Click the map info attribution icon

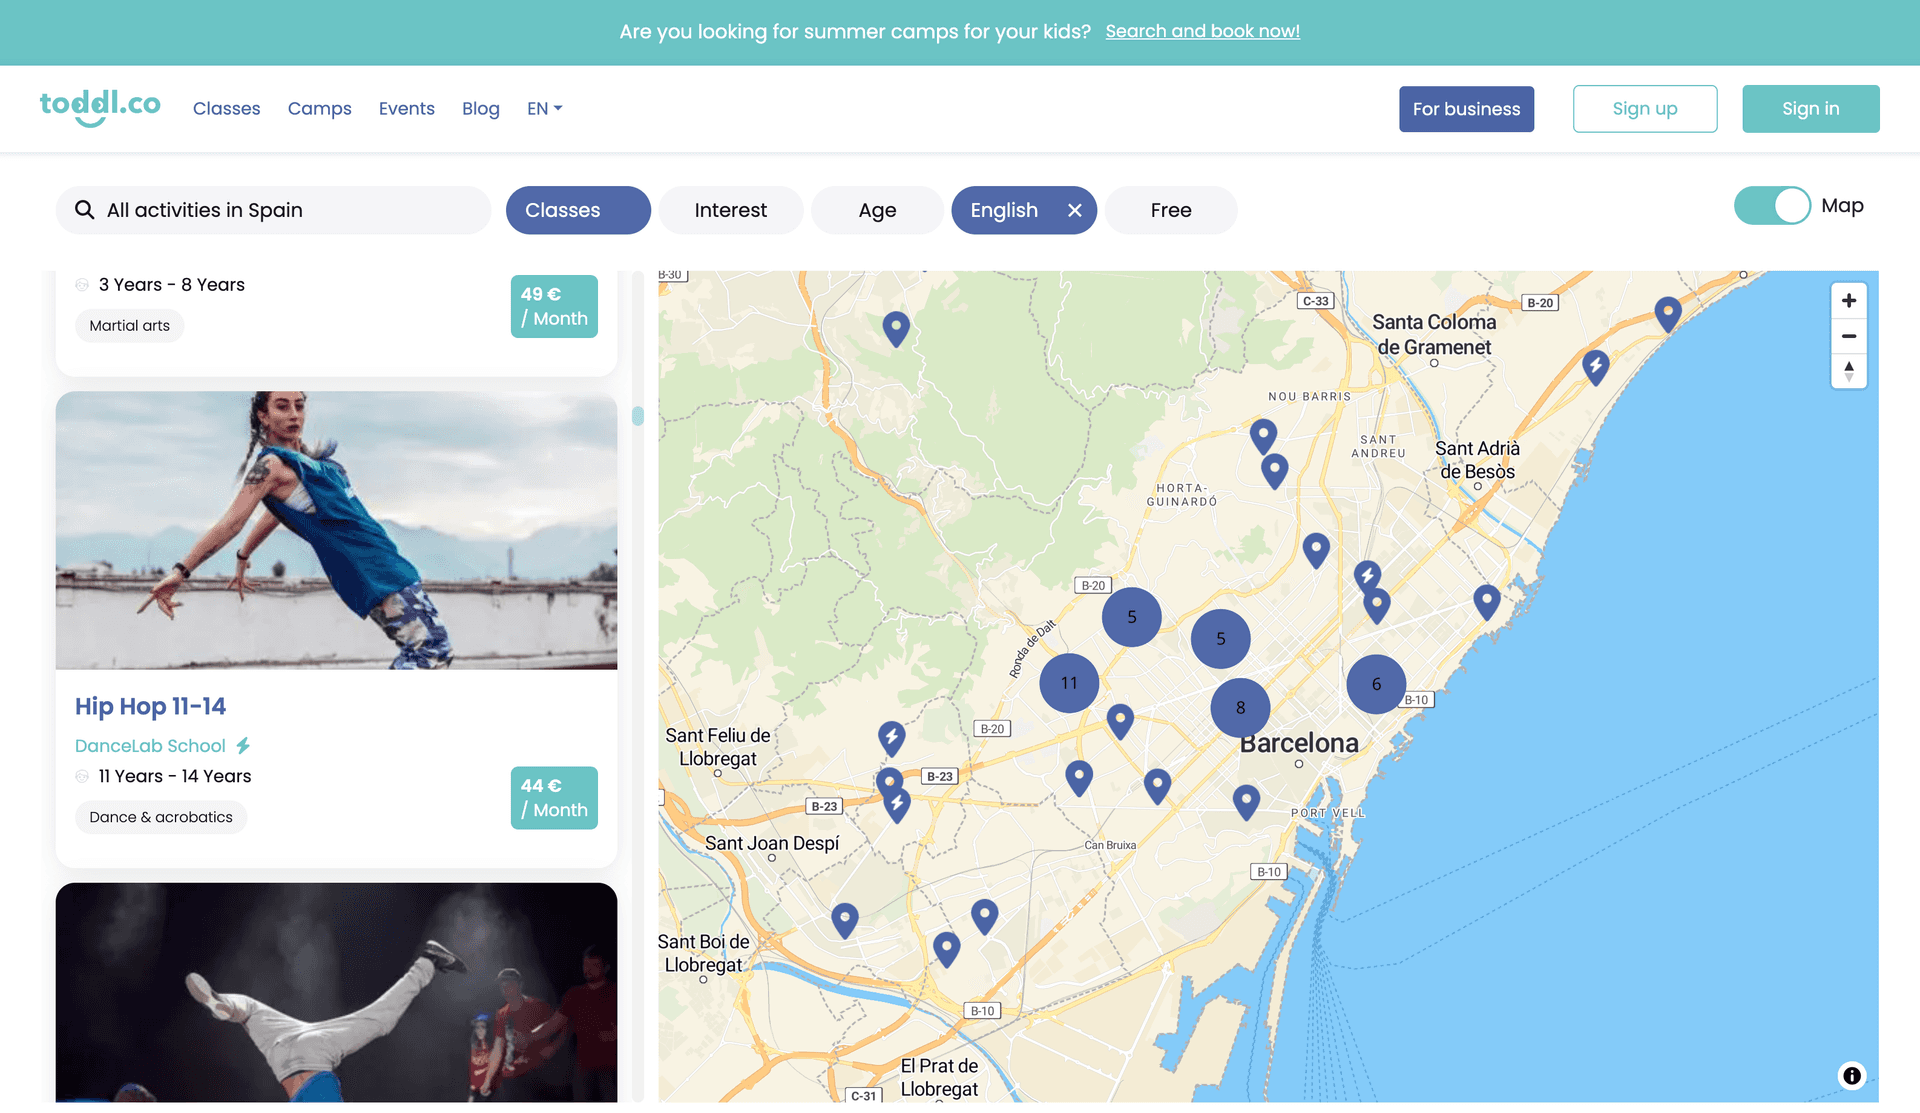[x=1852, y=1075]
